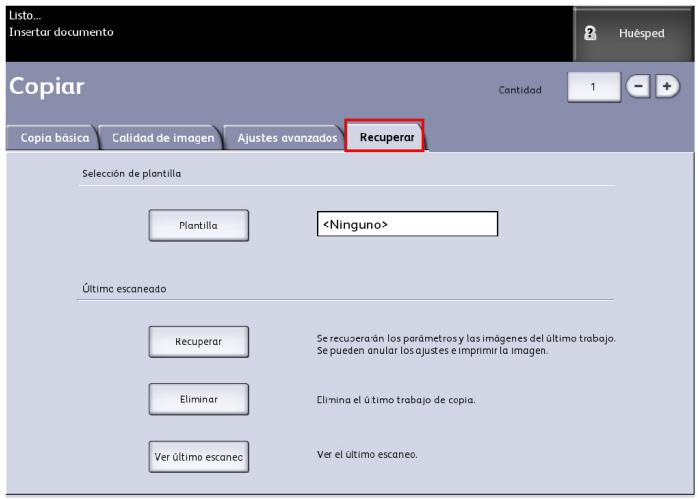Click the 'Selección de plantilla' heading
The width and height of the screenshot is (698, 499).
(x=131, y=174)
